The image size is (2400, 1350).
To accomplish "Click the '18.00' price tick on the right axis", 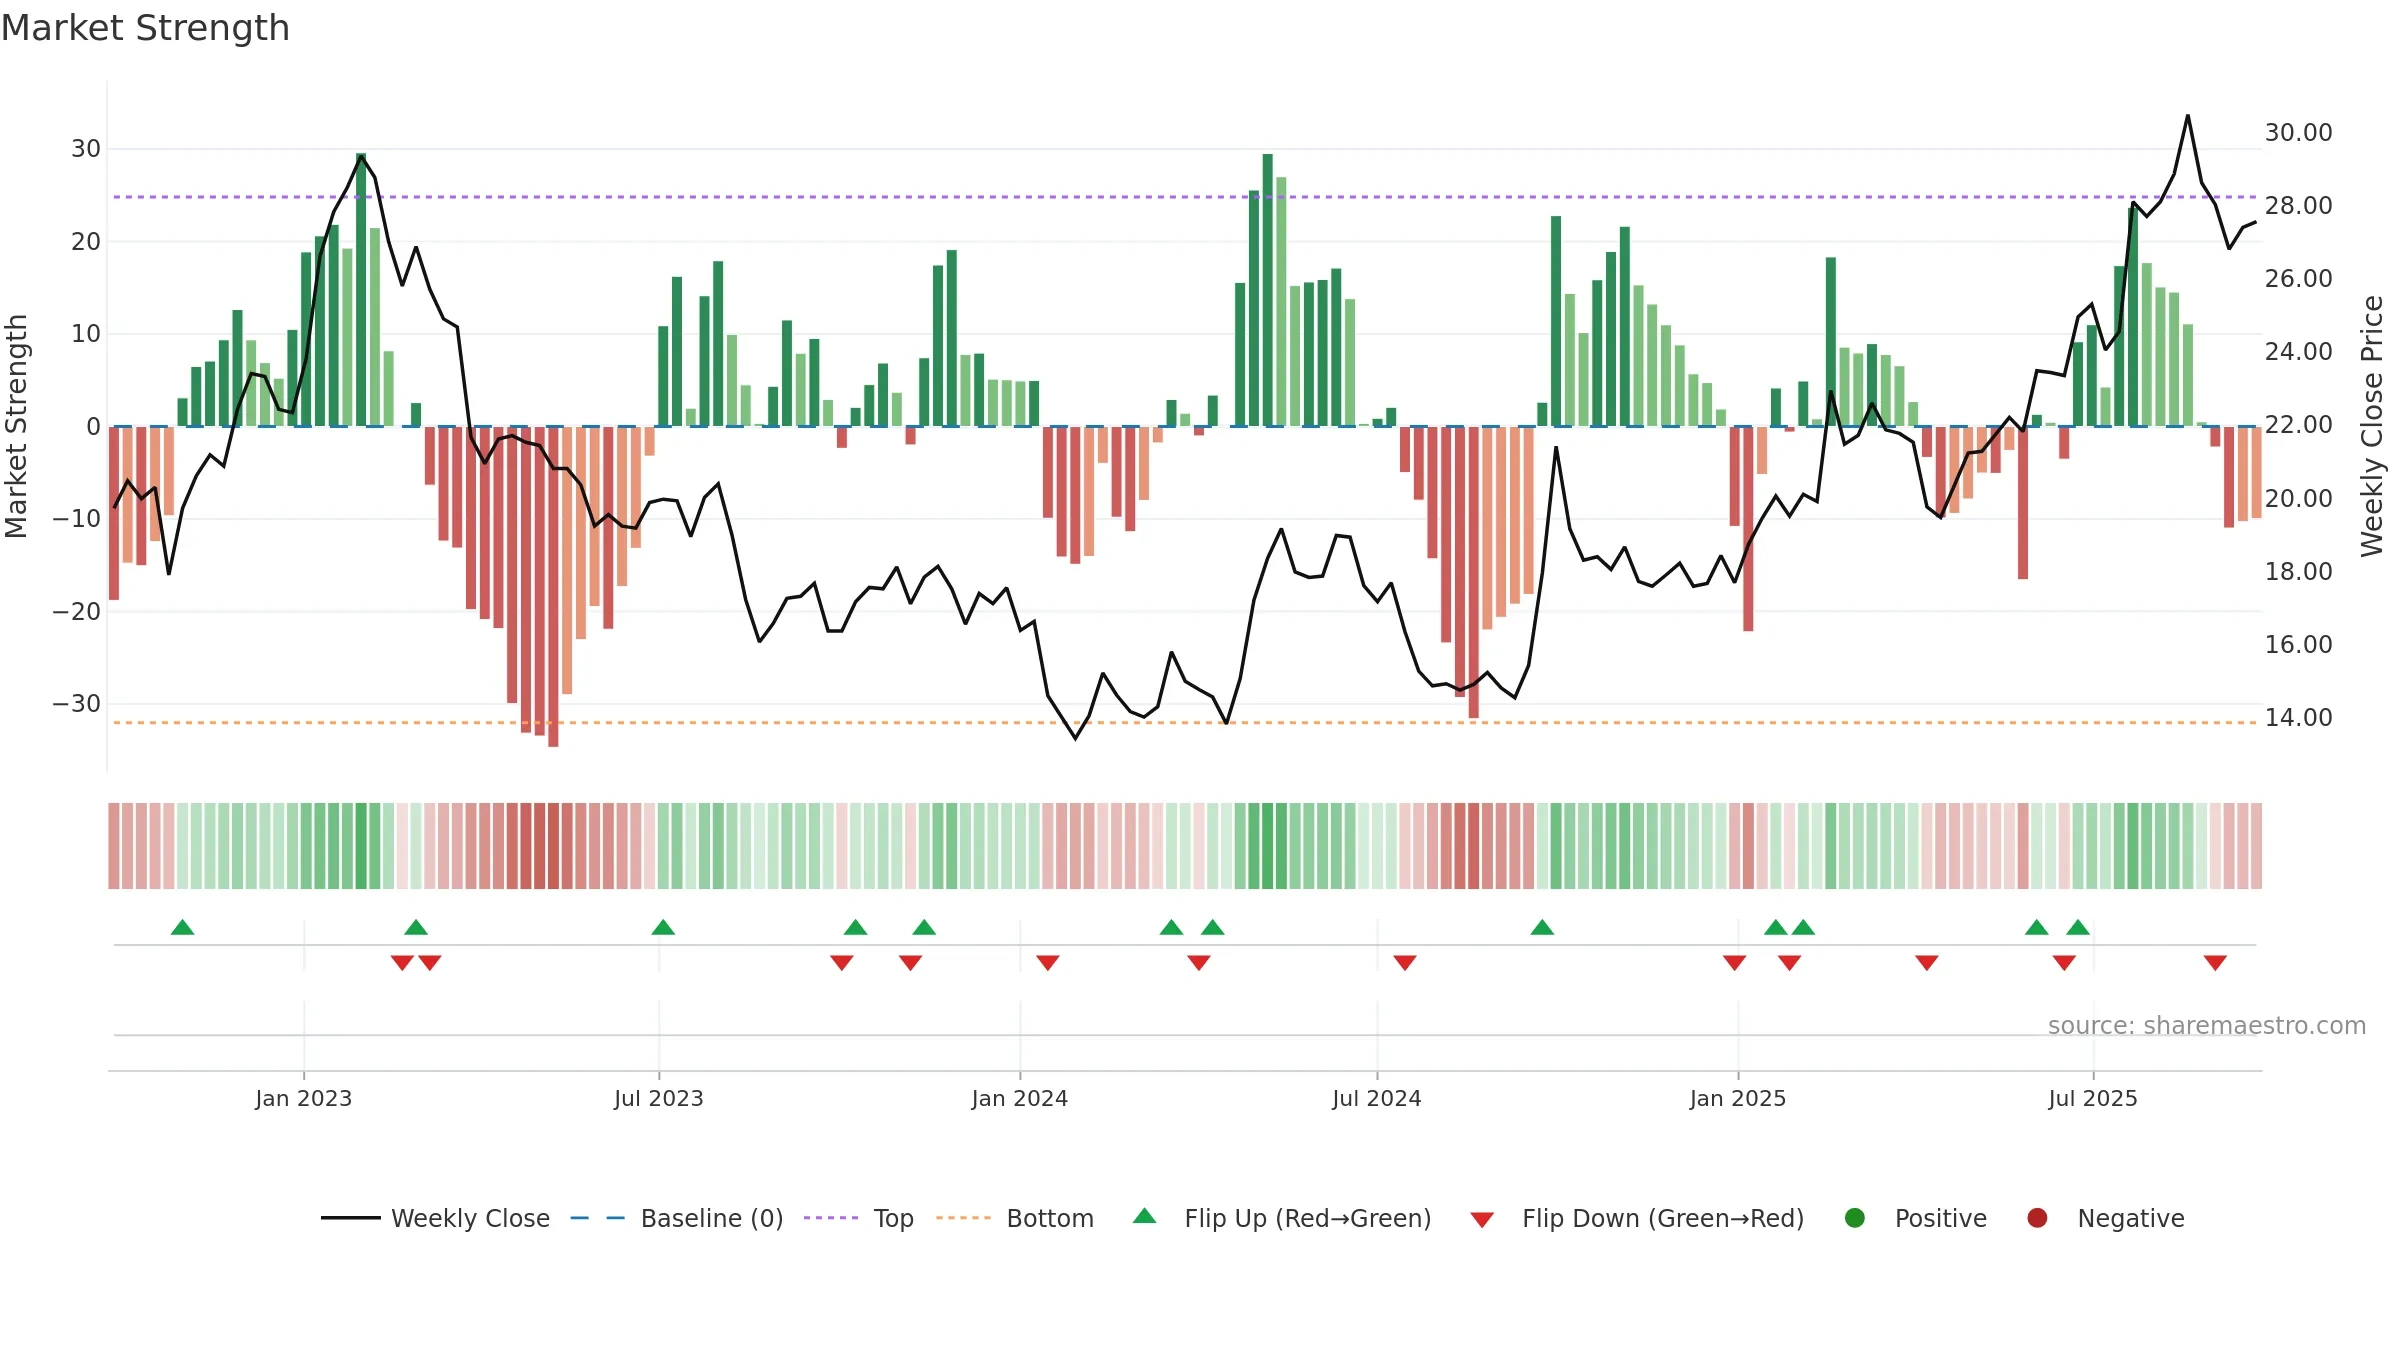I will coord(2299,572).
